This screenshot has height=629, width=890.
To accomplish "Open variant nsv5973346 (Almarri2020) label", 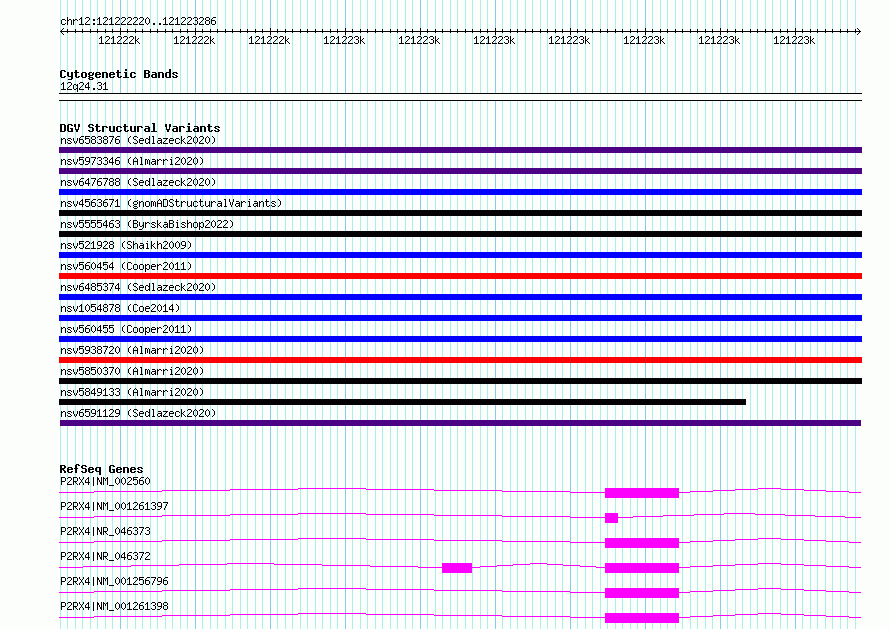I will pos(132,161).
